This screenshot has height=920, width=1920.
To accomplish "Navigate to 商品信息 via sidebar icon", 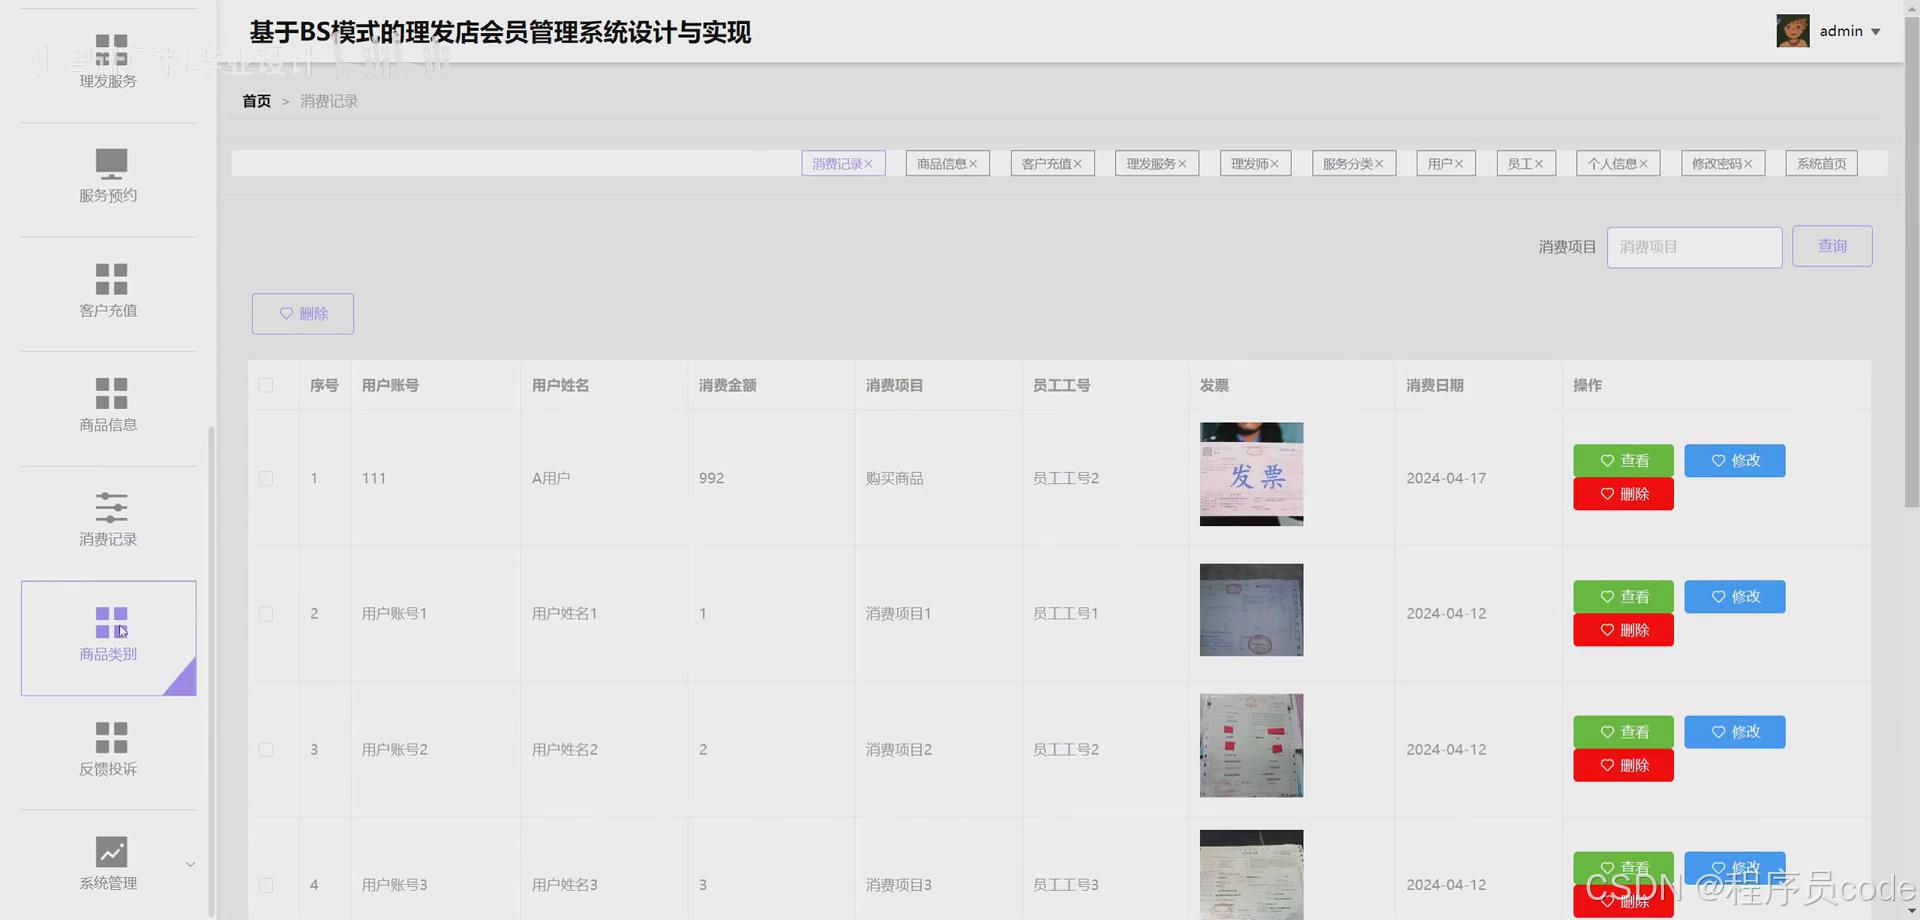I will [108, 406].
